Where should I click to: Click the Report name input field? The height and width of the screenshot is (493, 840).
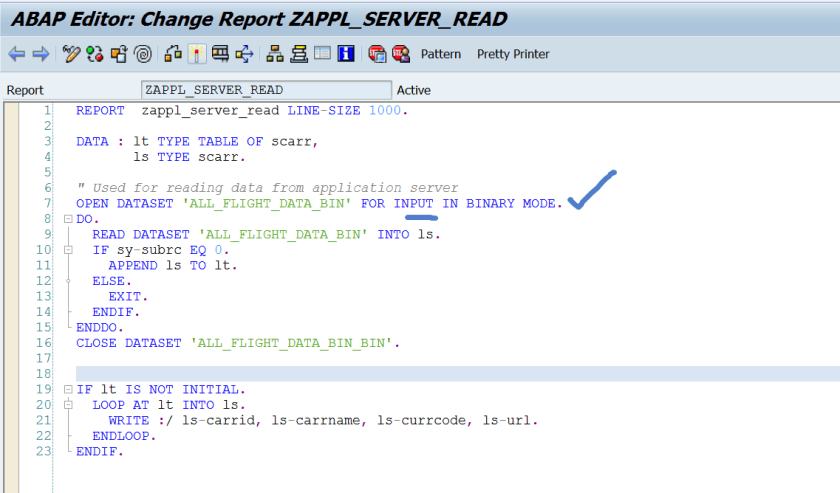coord(266,90)
